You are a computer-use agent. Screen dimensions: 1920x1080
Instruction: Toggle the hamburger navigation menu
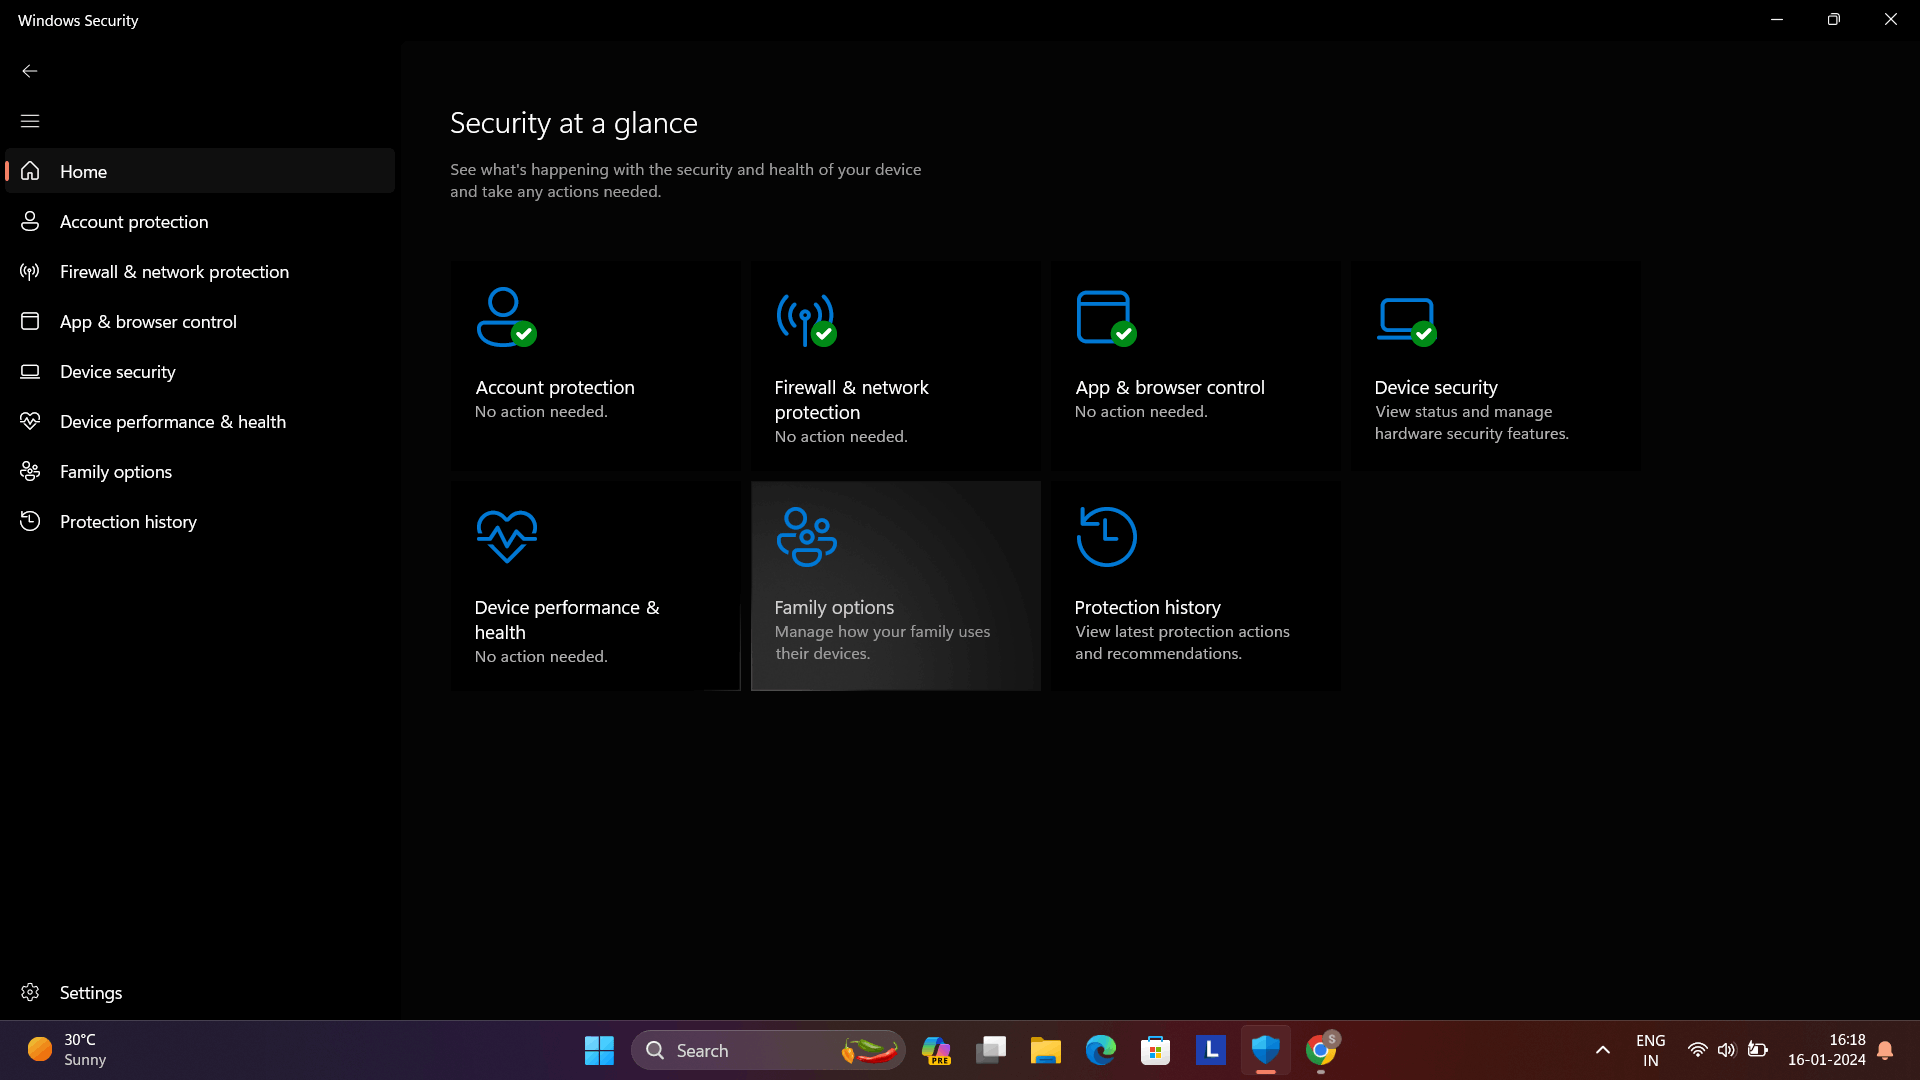30,121
